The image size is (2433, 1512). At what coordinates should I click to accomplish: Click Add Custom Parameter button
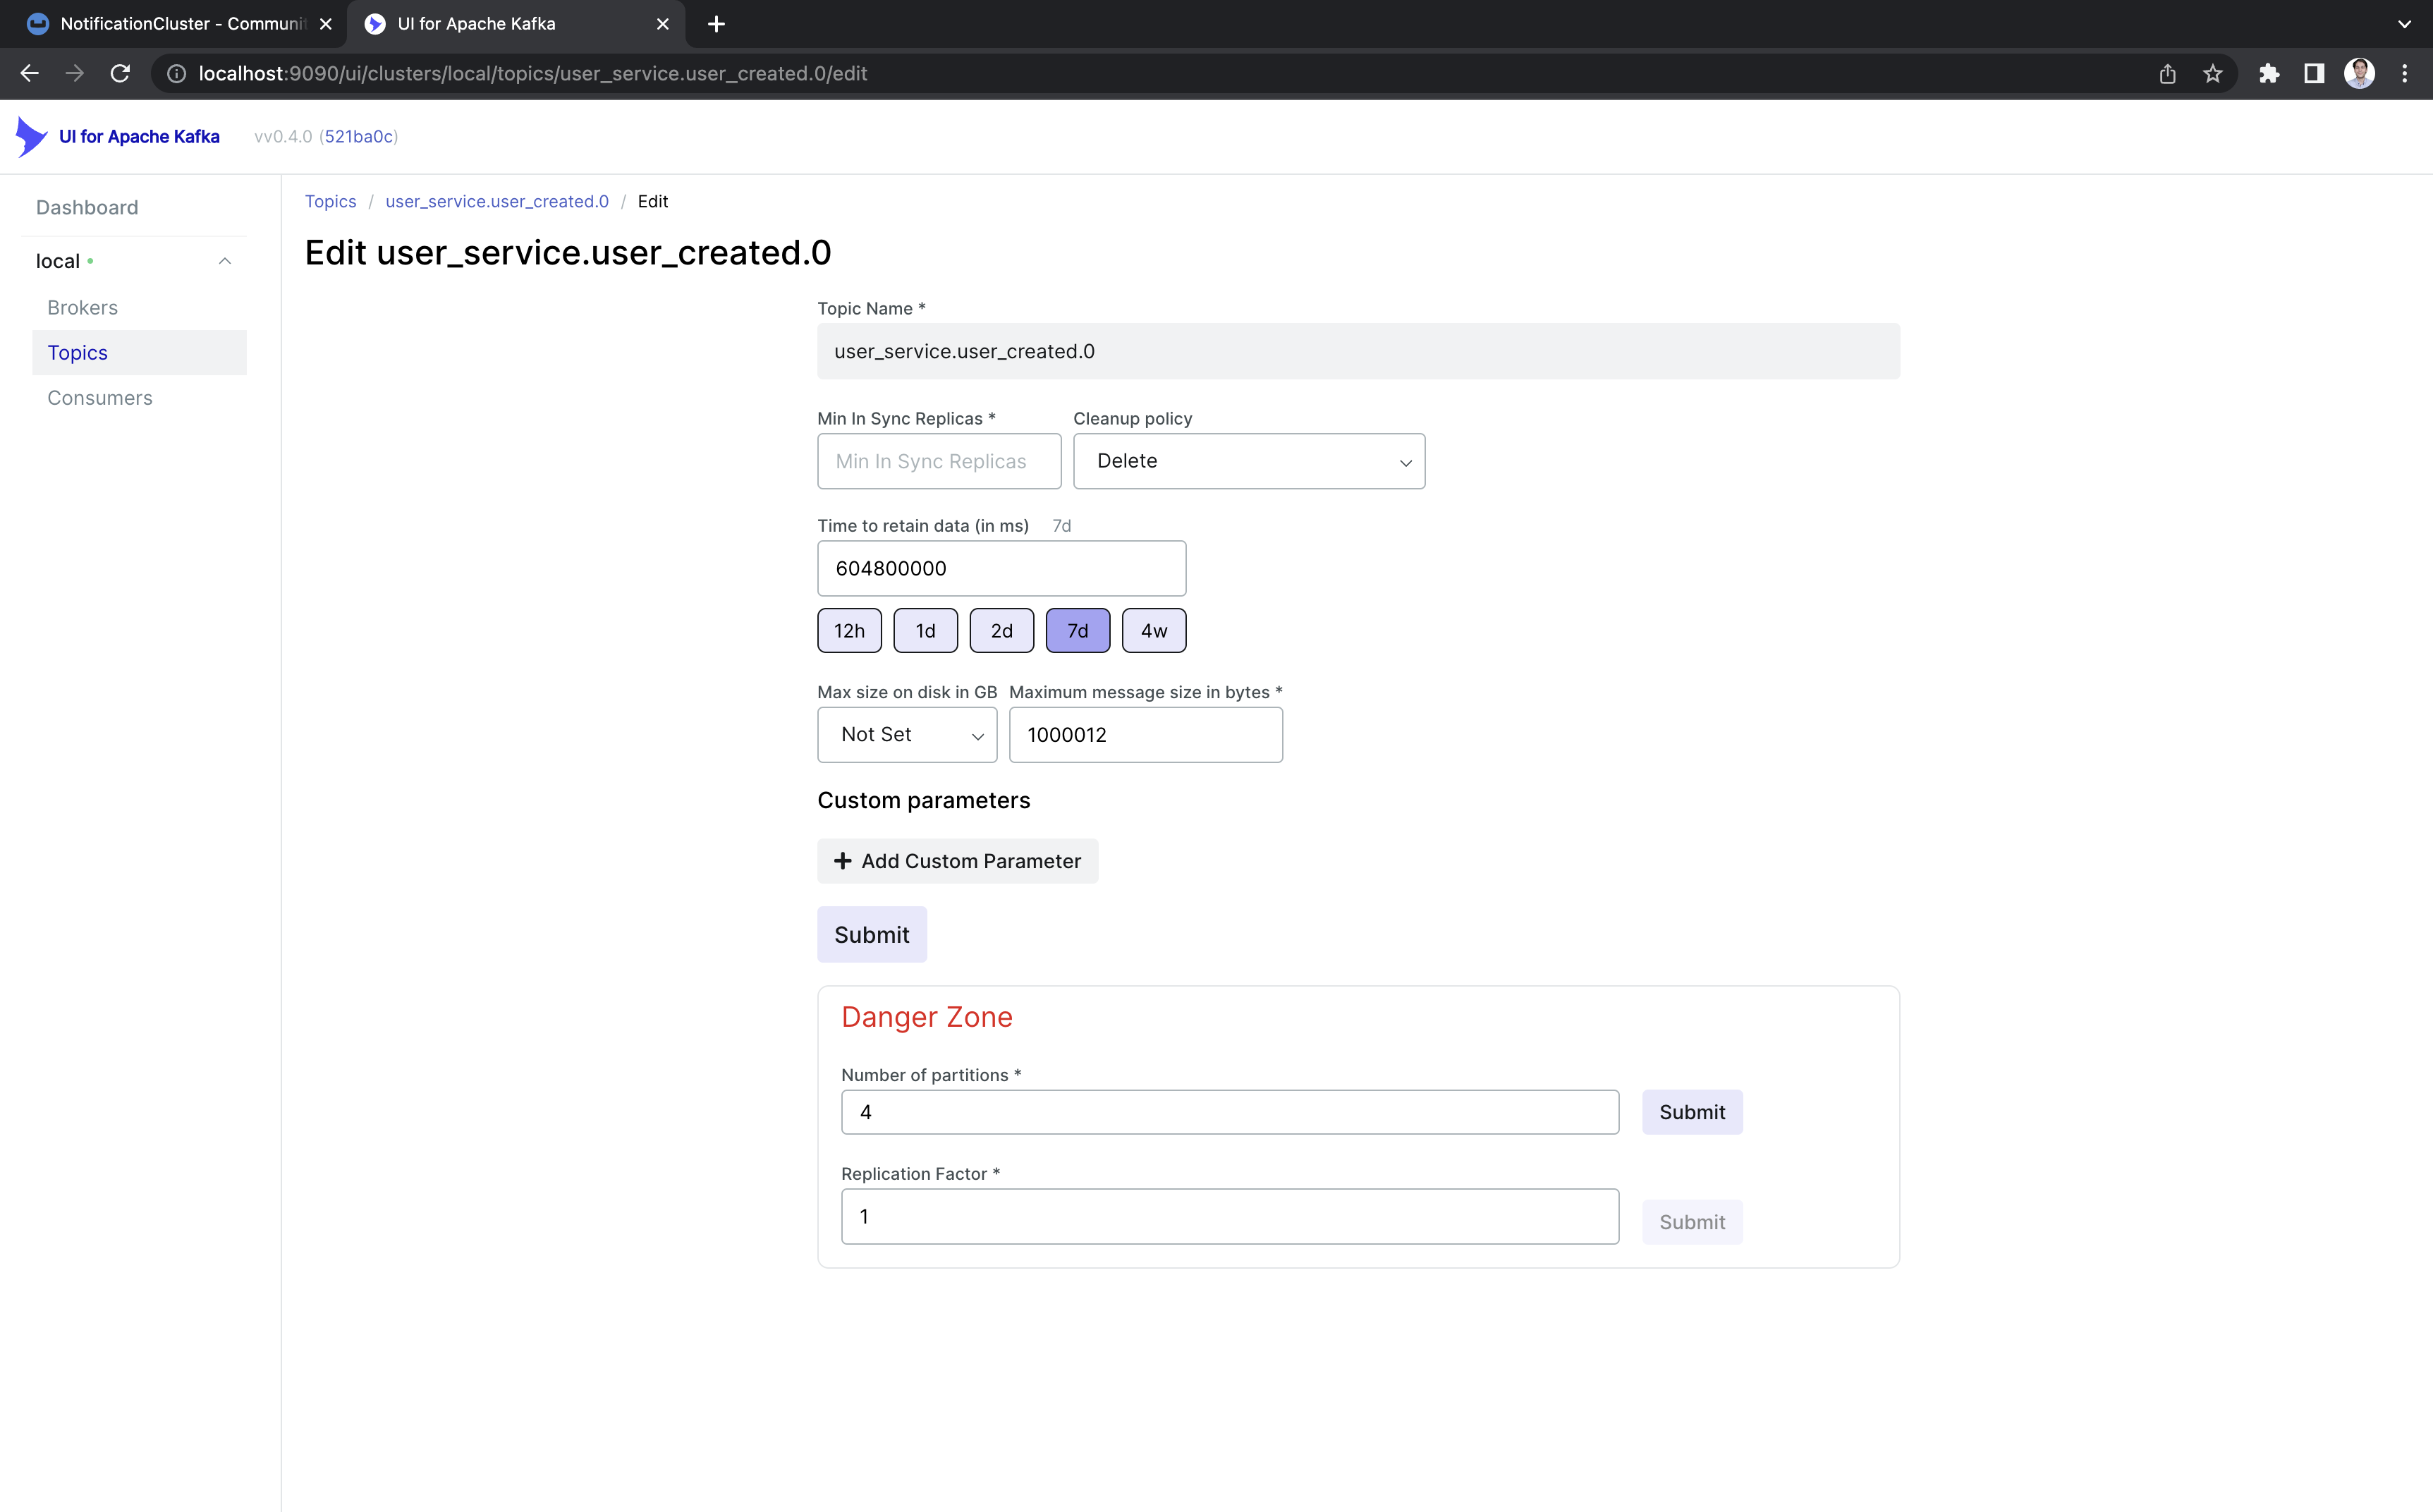click(957, 861)
